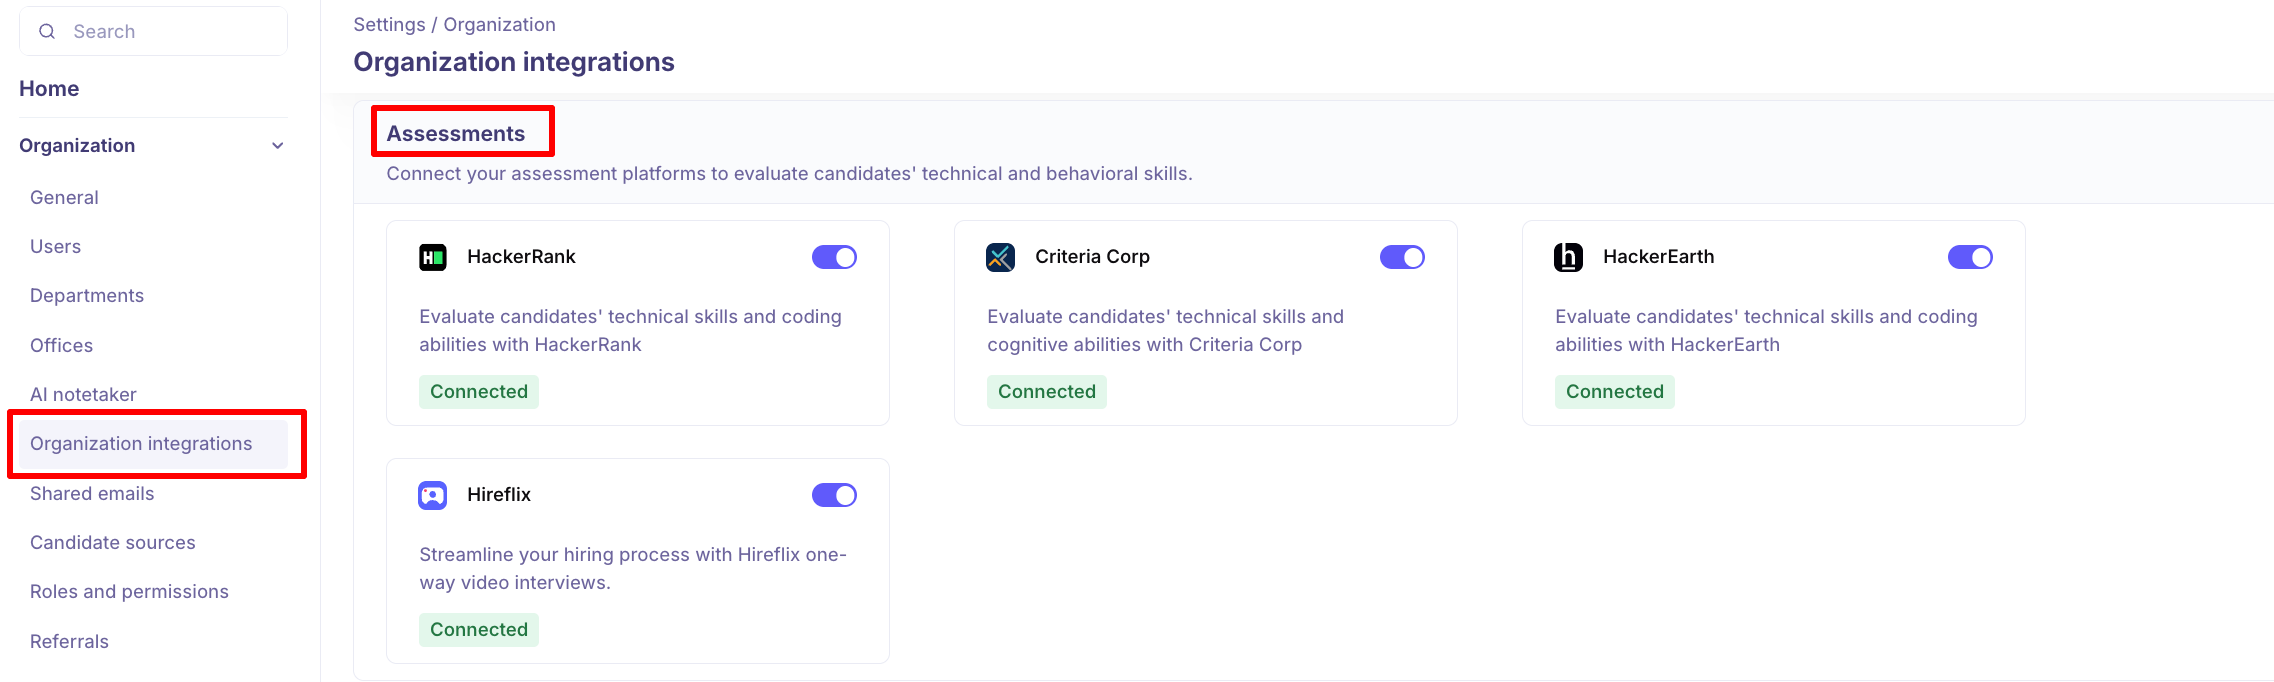Click the HackerRank logo icon

(432, 257)
